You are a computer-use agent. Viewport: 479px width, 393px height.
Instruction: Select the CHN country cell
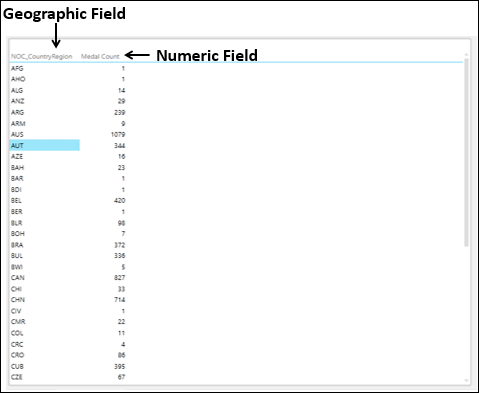pyautogui.click(x=18, y=300)
